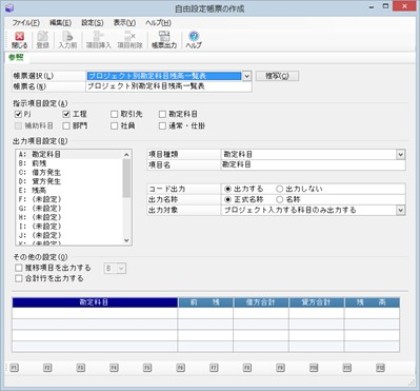Open the ファイル(F) menu
Screen dimensions: 420x391
coord(26,23)
